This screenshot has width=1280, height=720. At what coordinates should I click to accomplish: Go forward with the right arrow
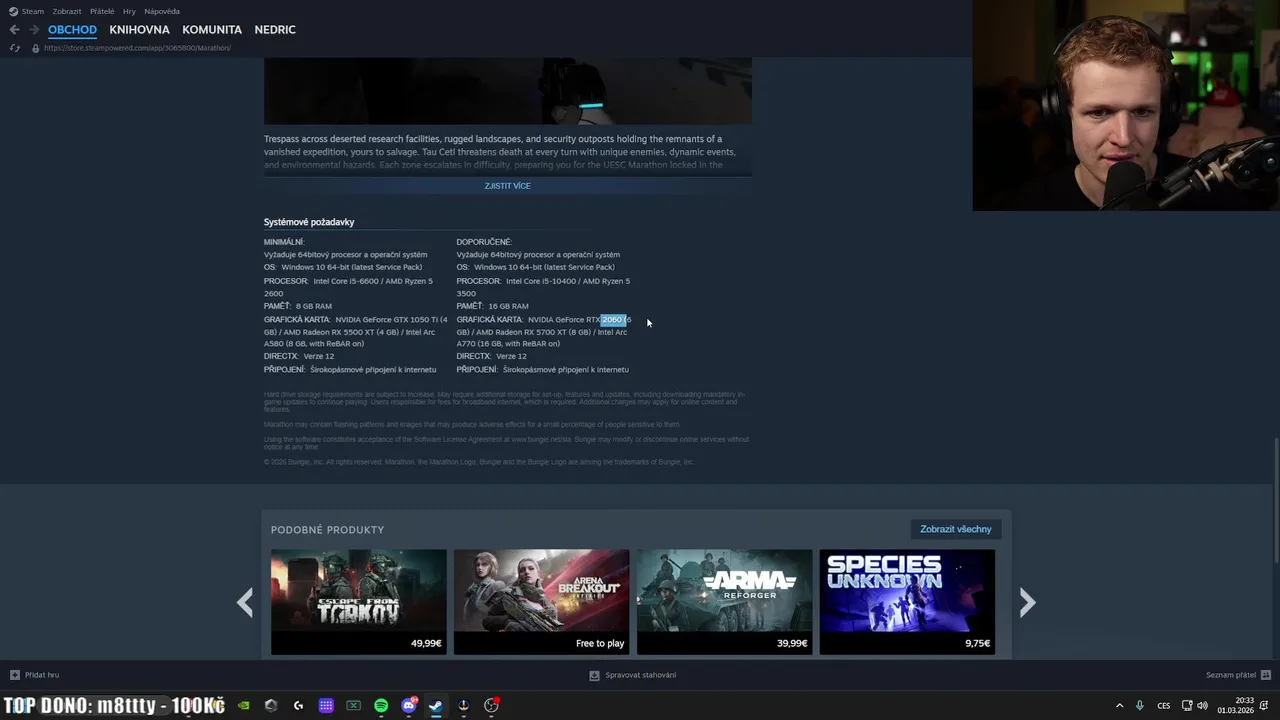[34, 30]
